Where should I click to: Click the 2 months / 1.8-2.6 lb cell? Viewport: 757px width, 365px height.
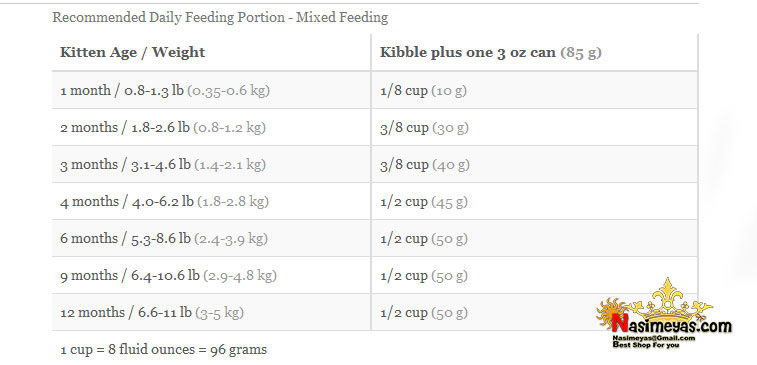211,127
